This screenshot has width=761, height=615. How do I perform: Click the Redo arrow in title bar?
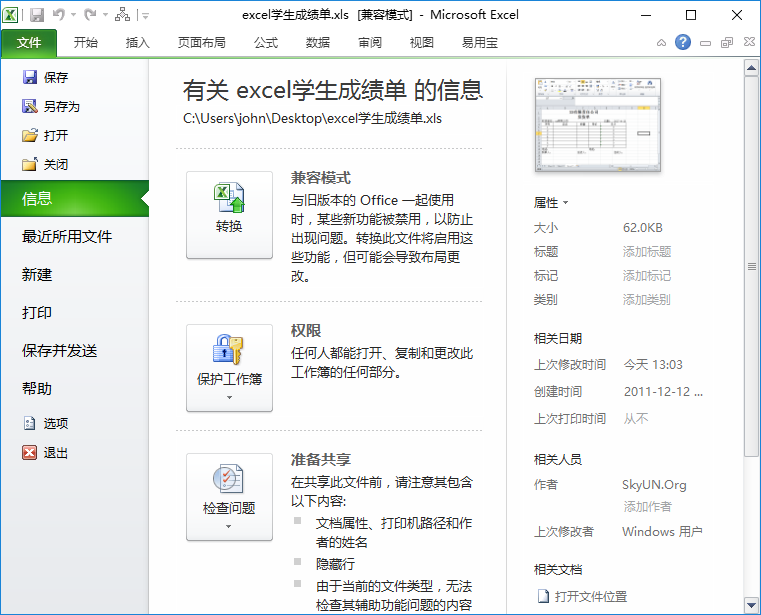tap(90, 15)
